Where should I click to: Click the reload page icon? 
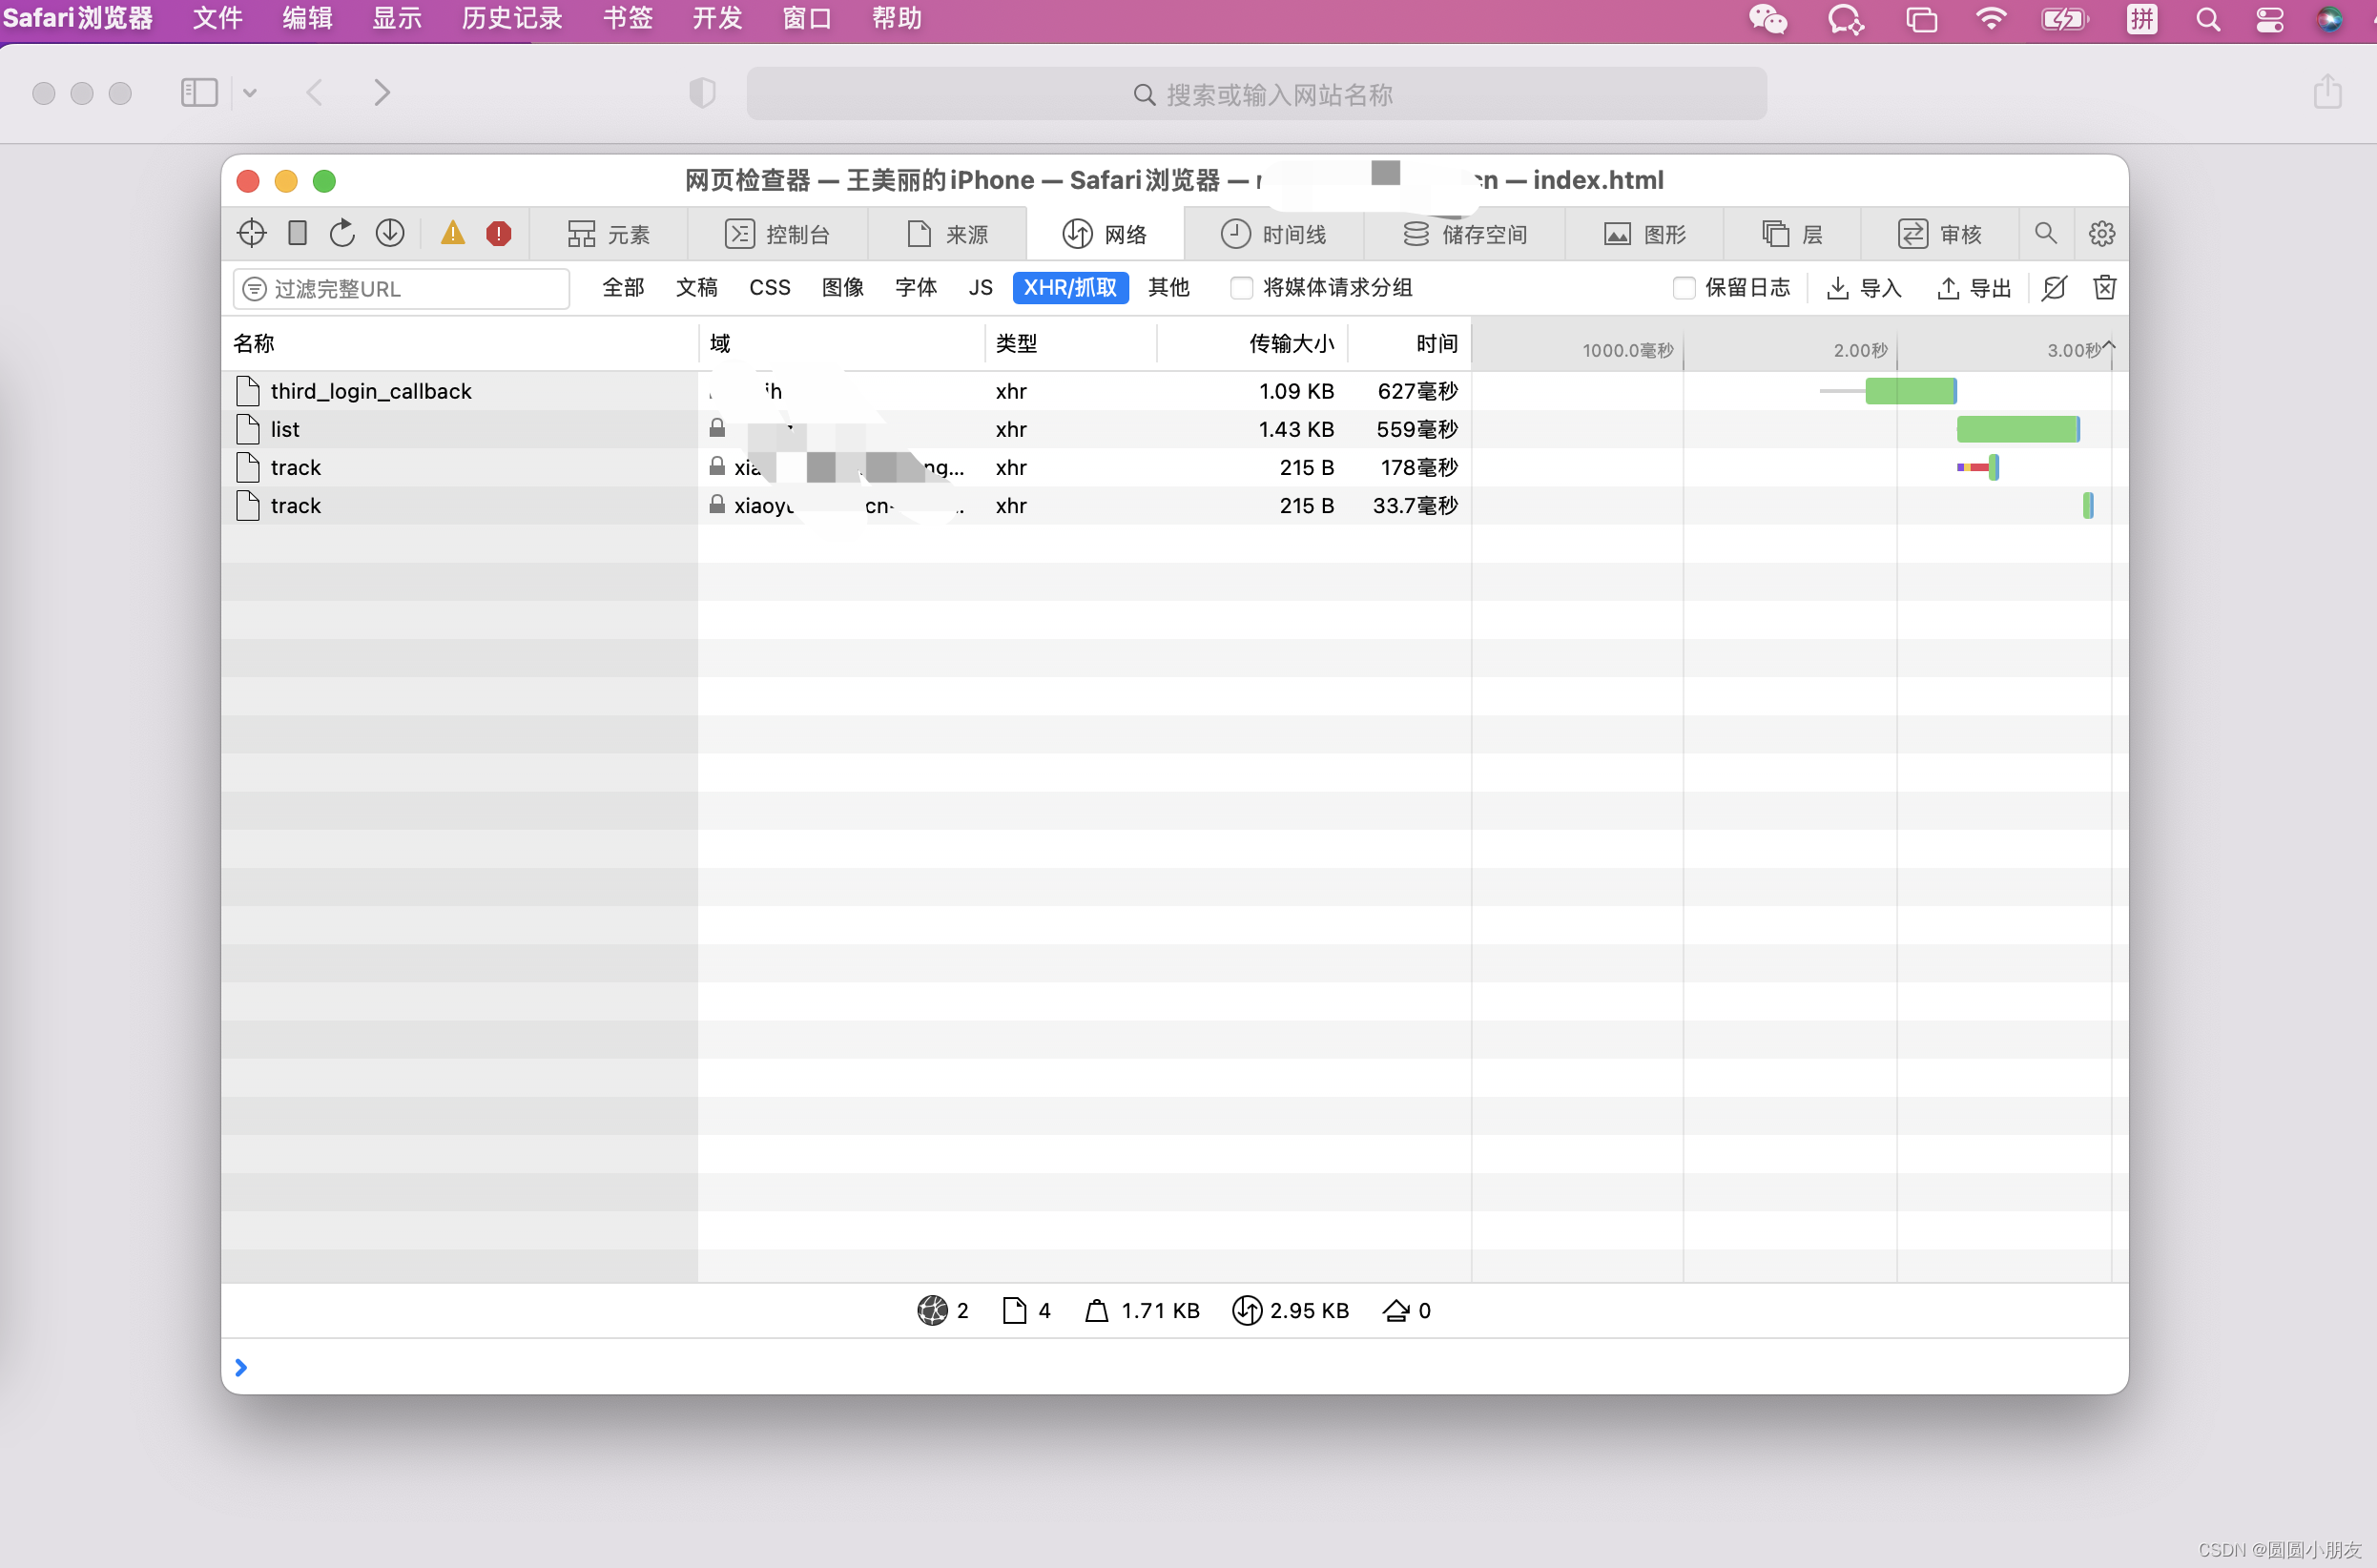point(342,233)
